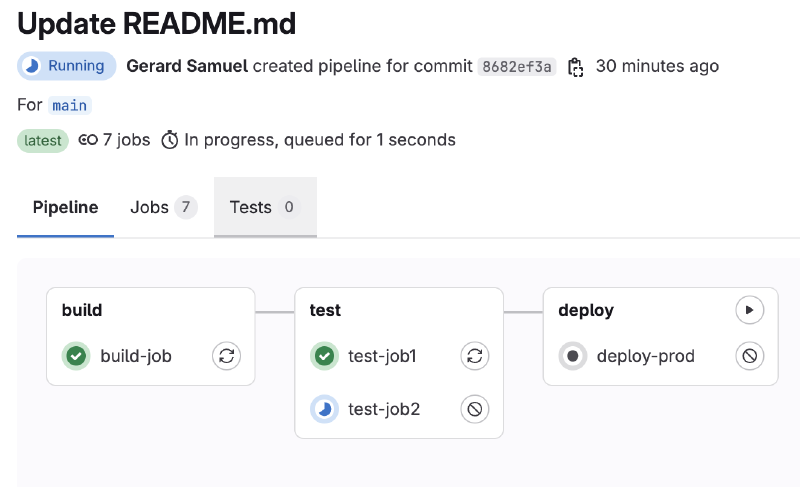Cancel the running test-job2

(474, 409)
